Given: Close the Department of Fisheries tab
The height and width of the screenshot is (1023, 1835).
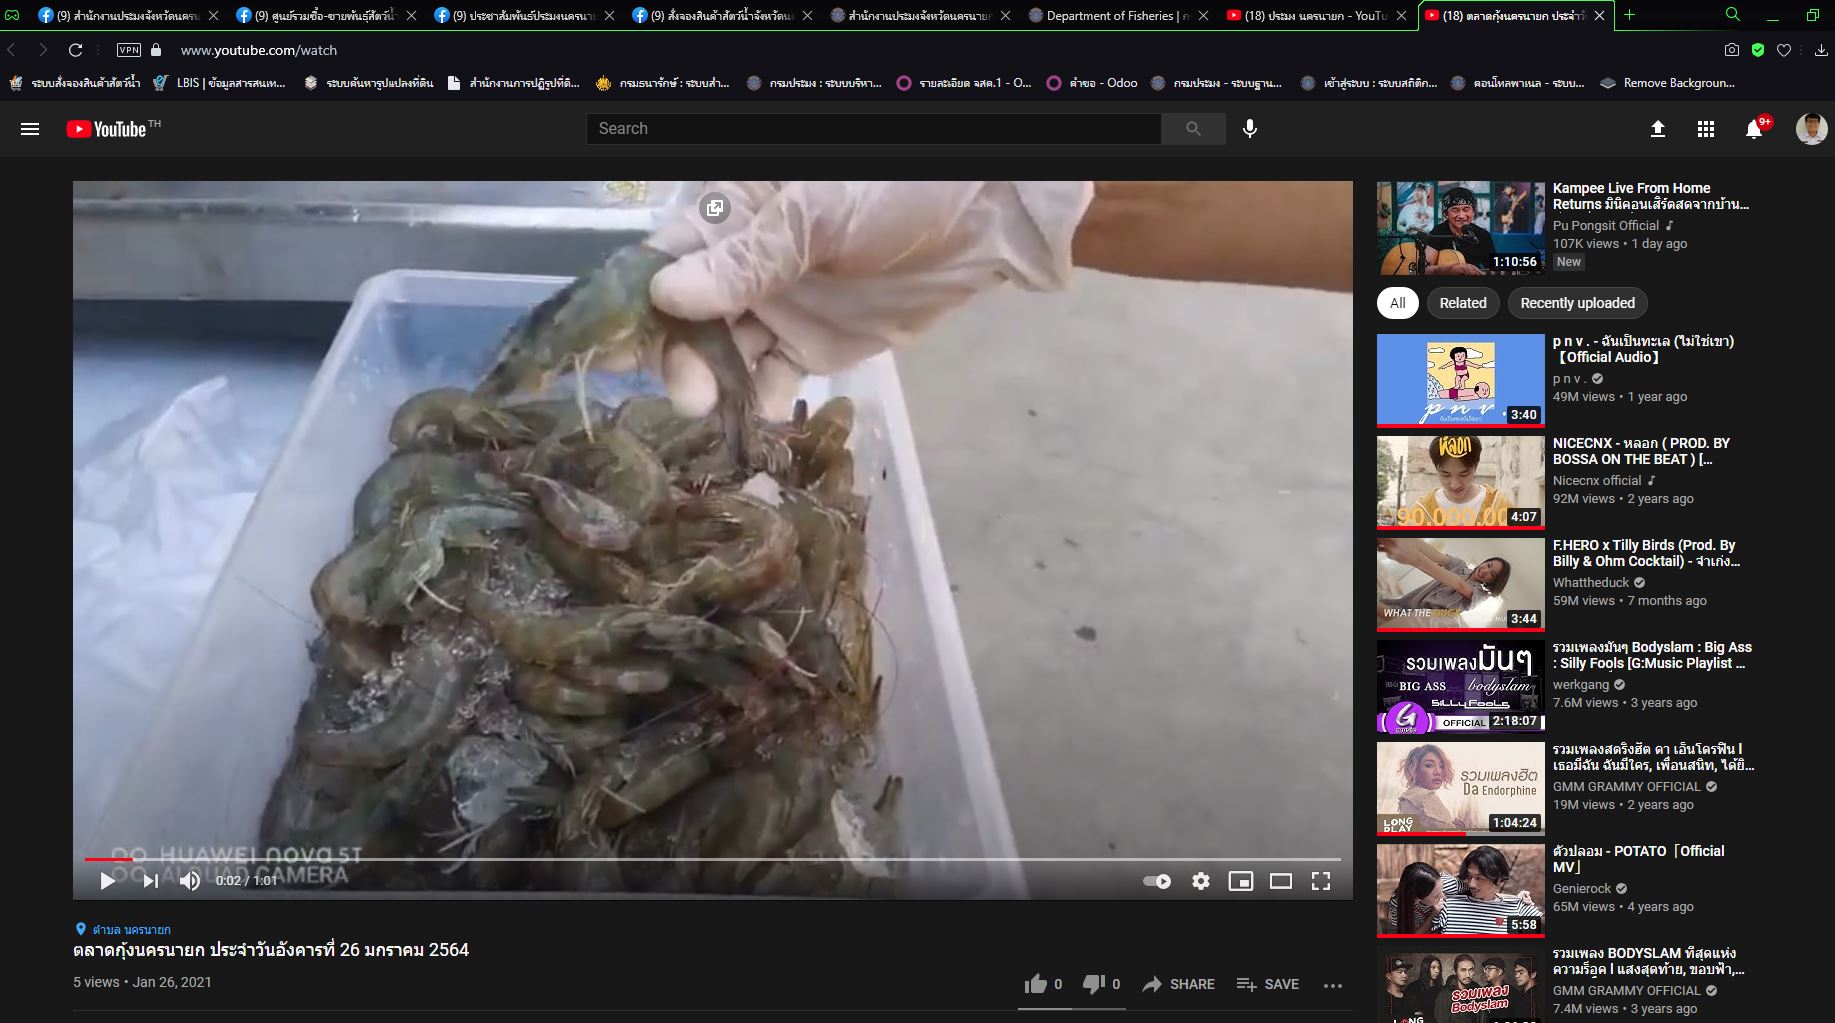Looking at the screenshot, I should tap(1203, 15).
